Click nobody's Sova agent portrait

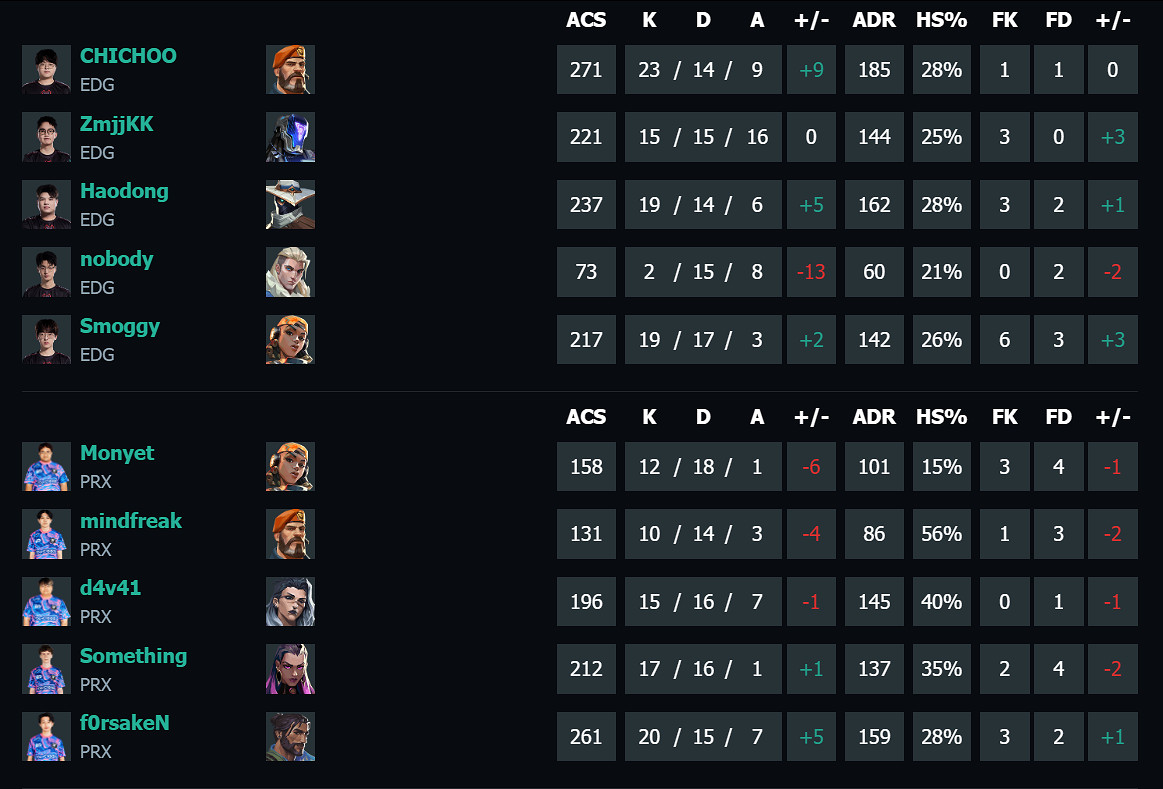[x=290, y=271]
